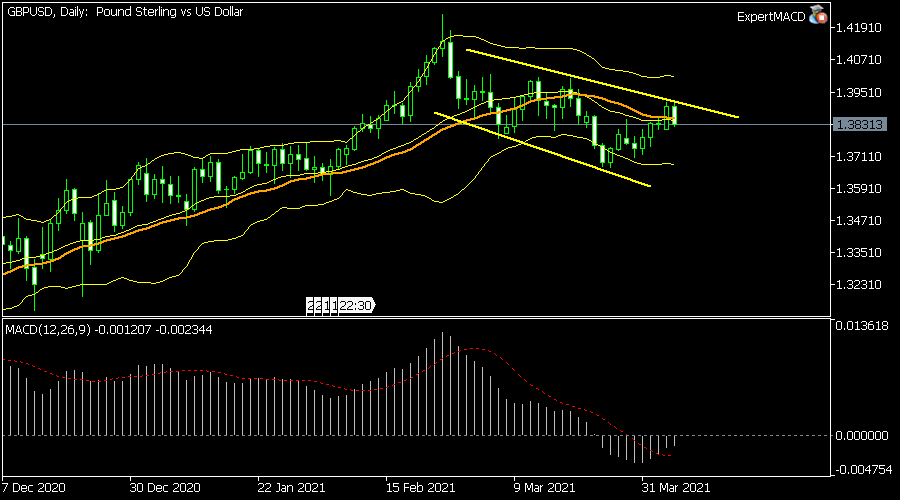
Task: Click the current price label 1.38313
Action: (858, 124)
